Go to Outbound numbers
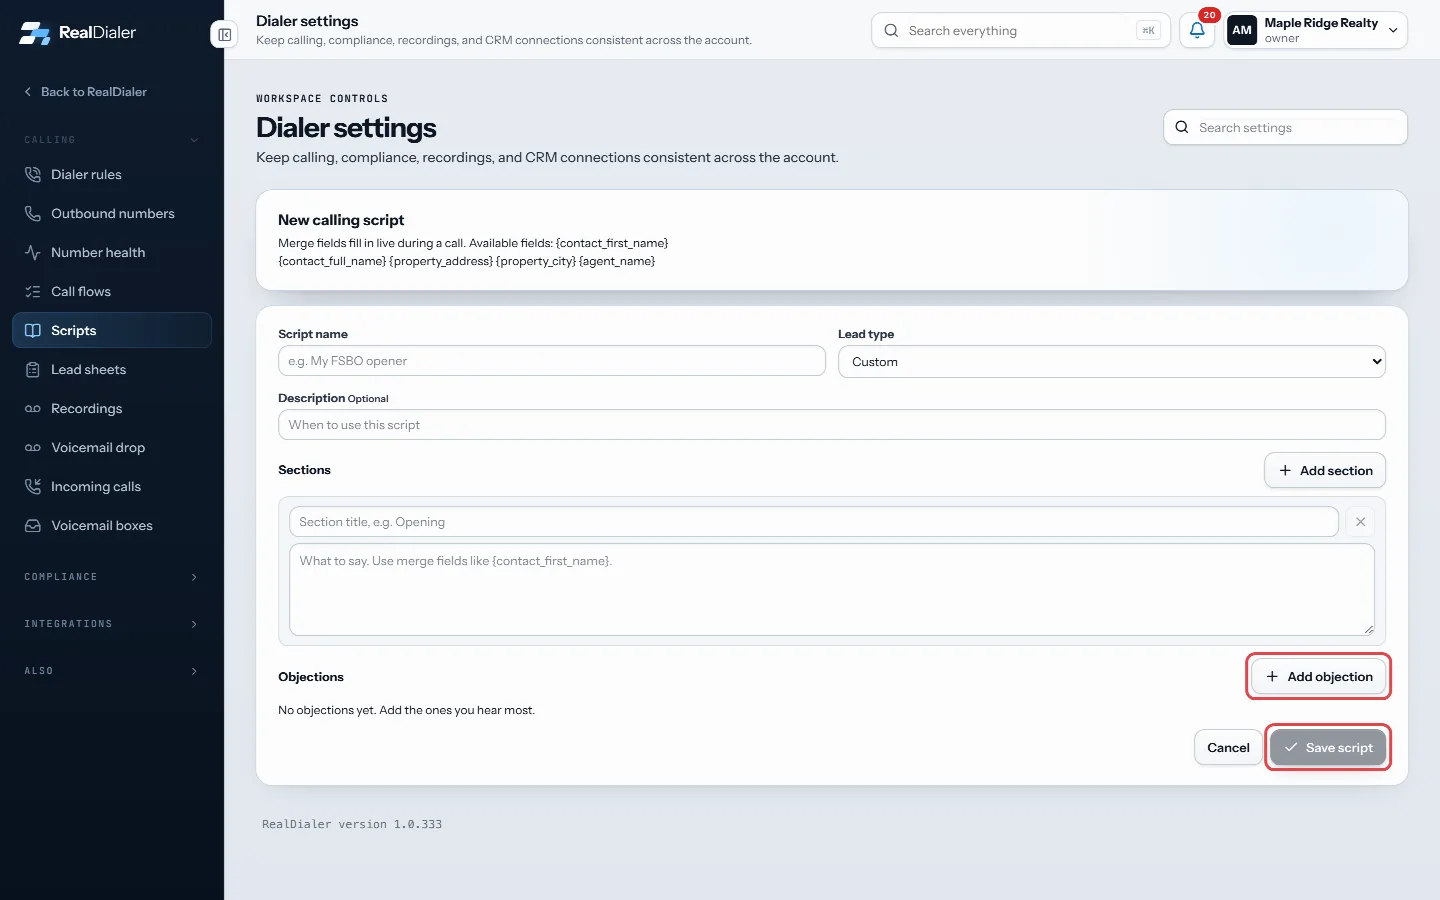This screenshot has width=1440, height=900. point(112,213)
